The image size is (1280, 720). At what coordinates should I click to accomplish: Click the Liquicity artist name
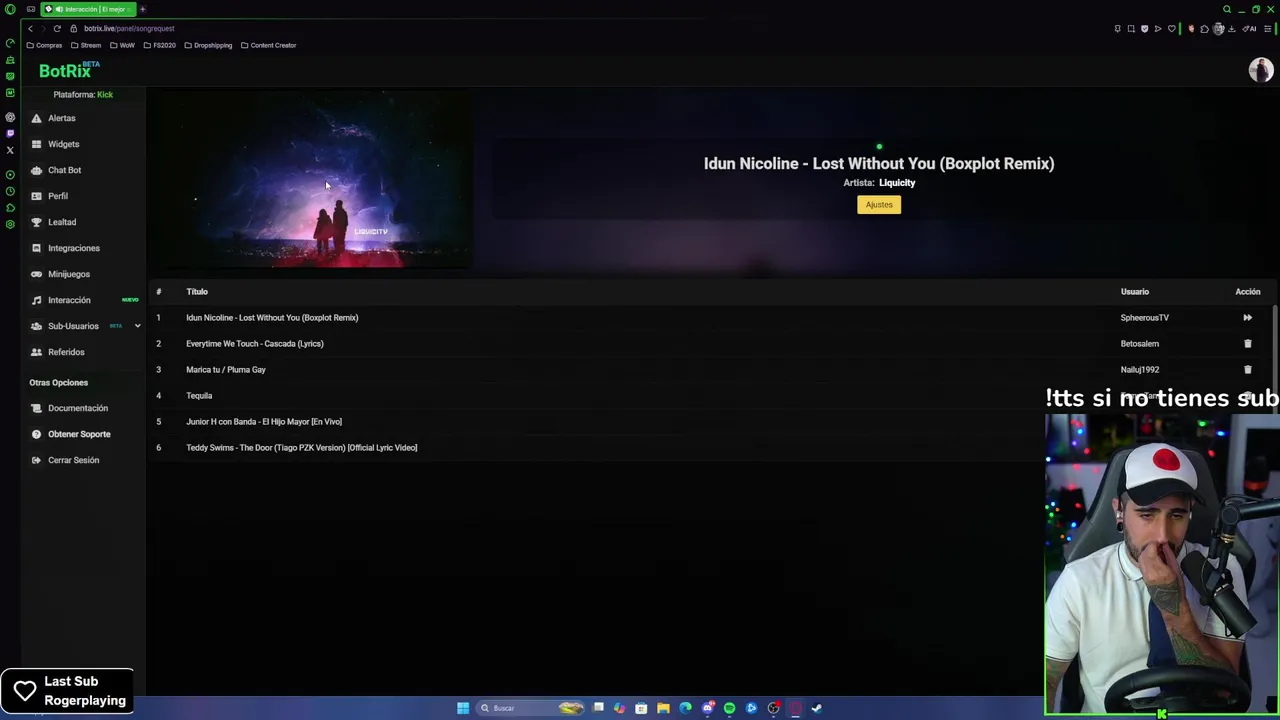(x=897, y=183)
